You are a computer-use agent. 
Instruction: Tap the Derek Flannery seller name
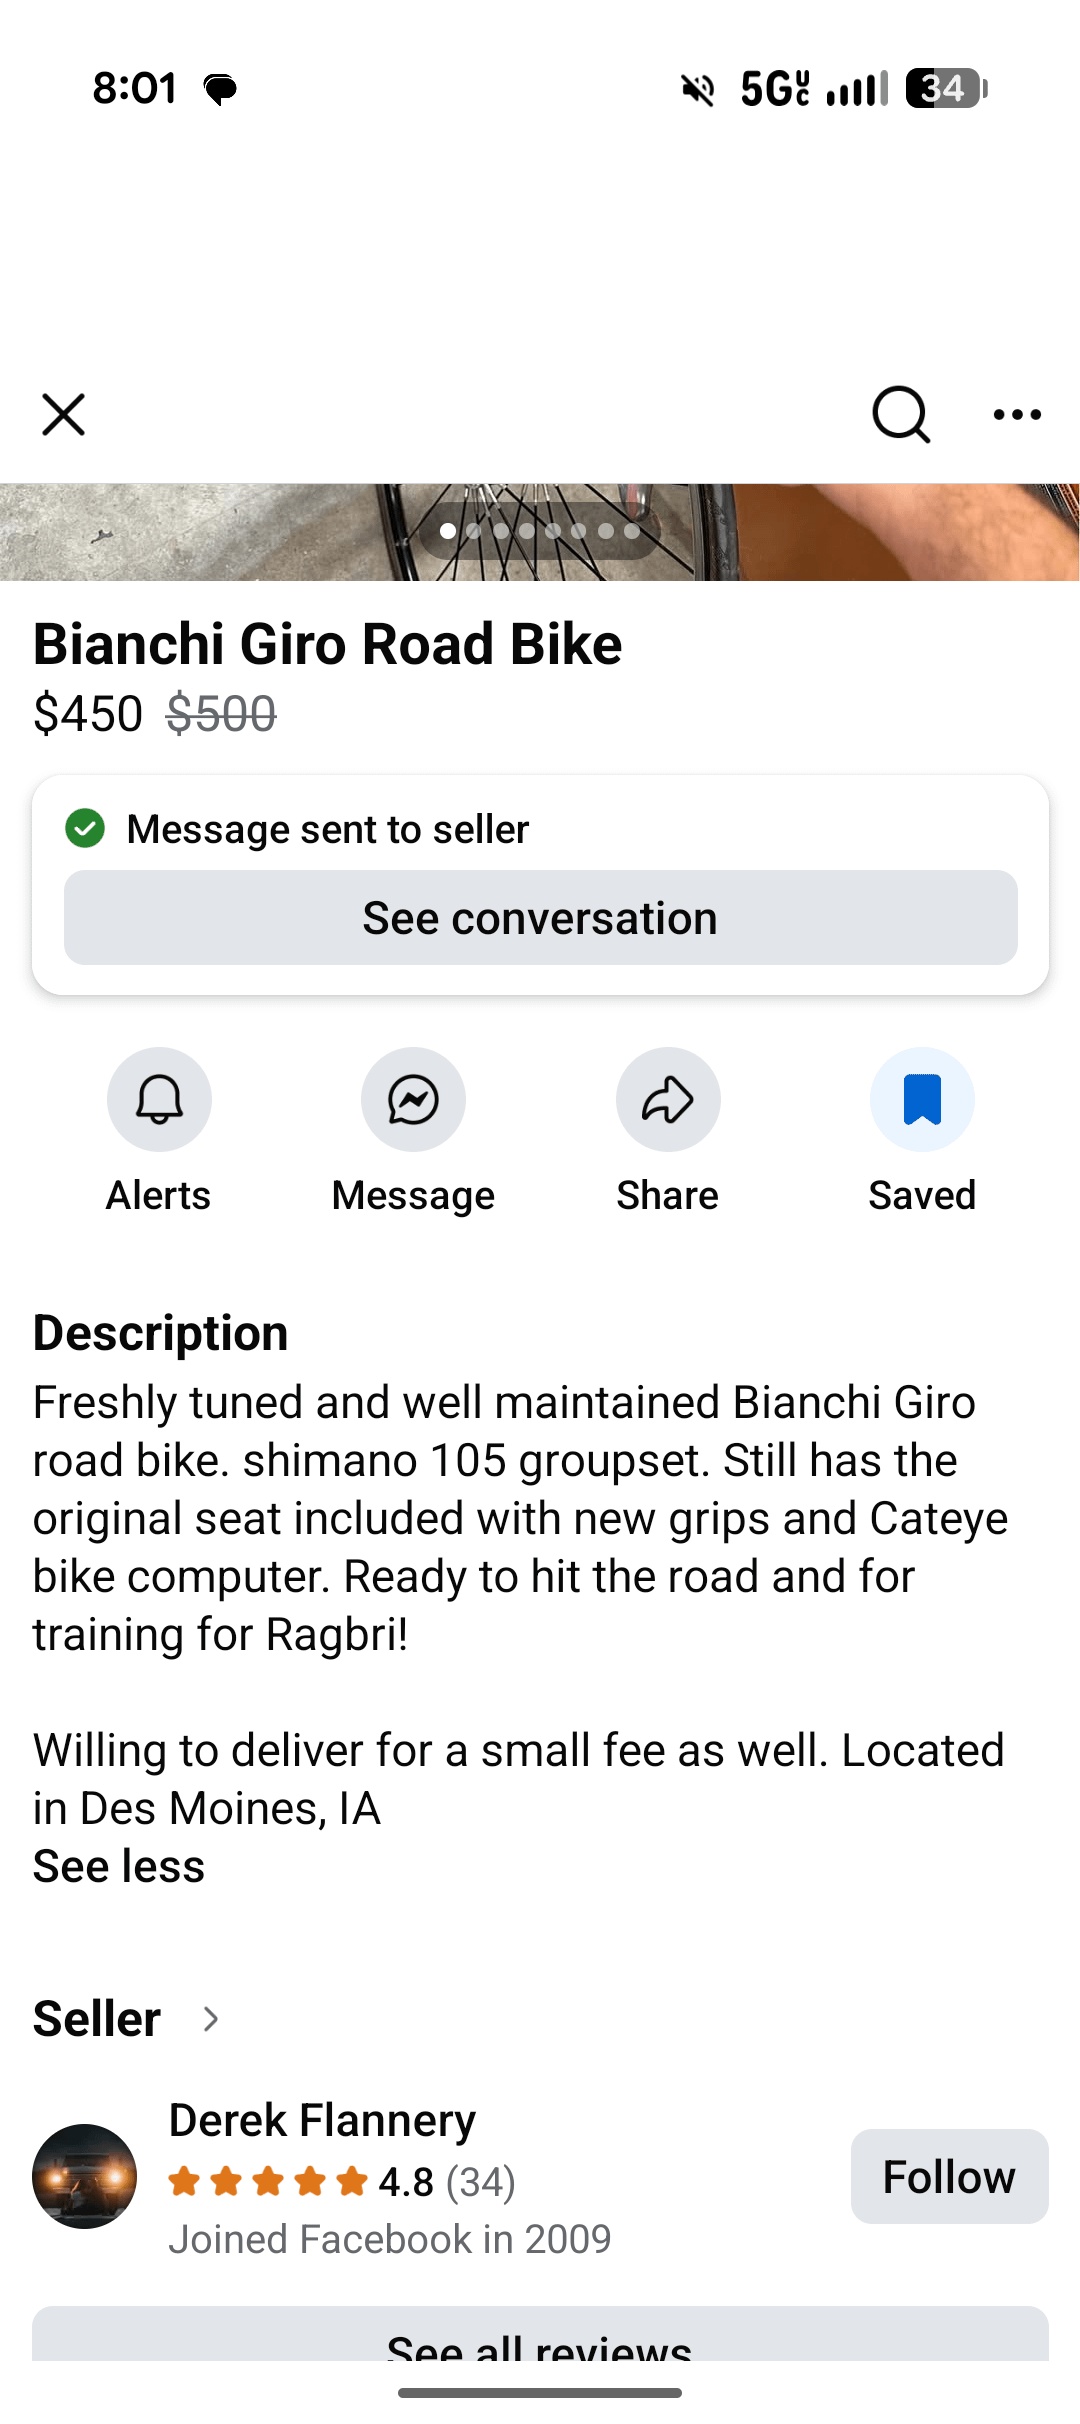[322, 2120]
